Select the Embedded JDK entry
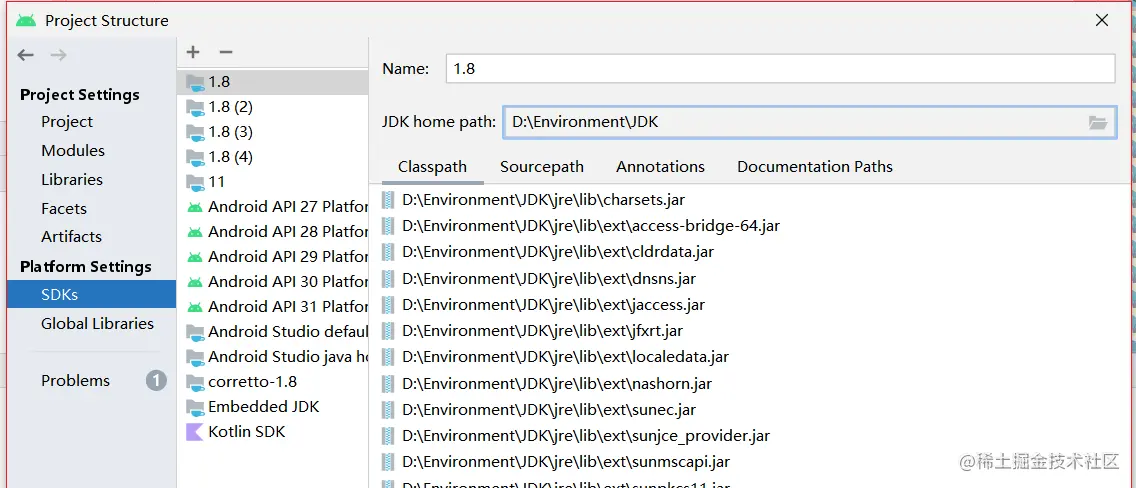Image resolution: width=1136 pixels, height=488 pixels. click(272, 407)
